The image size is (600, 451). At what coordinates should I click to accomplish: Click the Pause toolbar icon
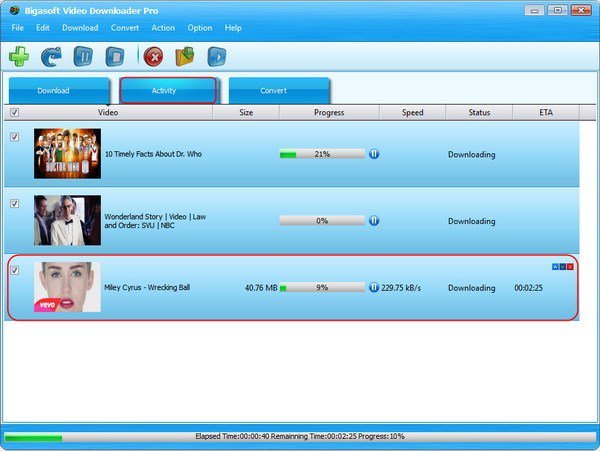pyautogui.click(x=83, y=57)
